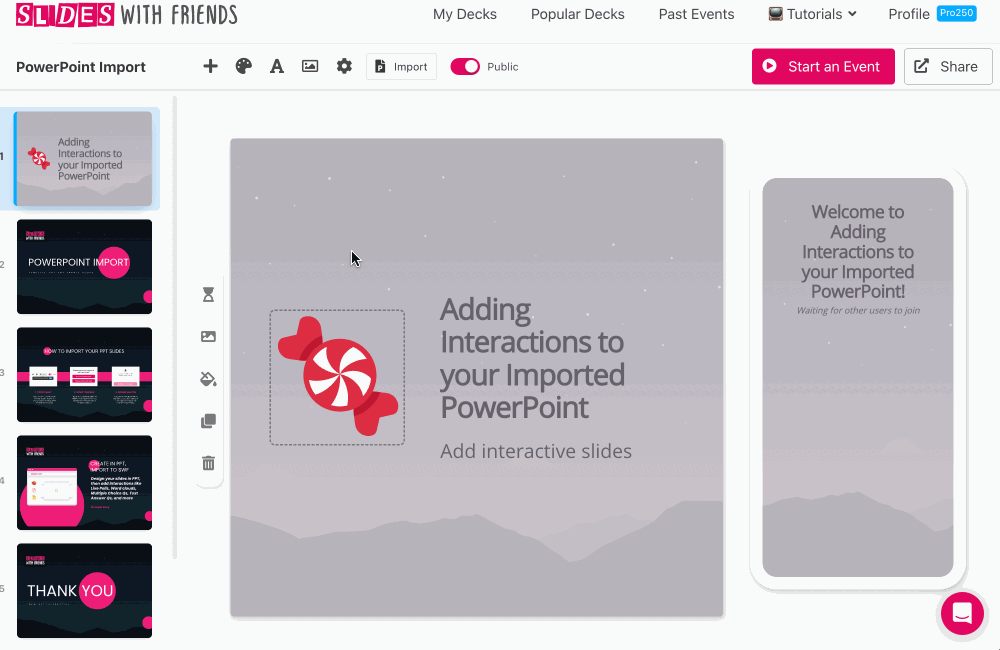Click the Share button
1000x650 pixels.
point(948,66)
